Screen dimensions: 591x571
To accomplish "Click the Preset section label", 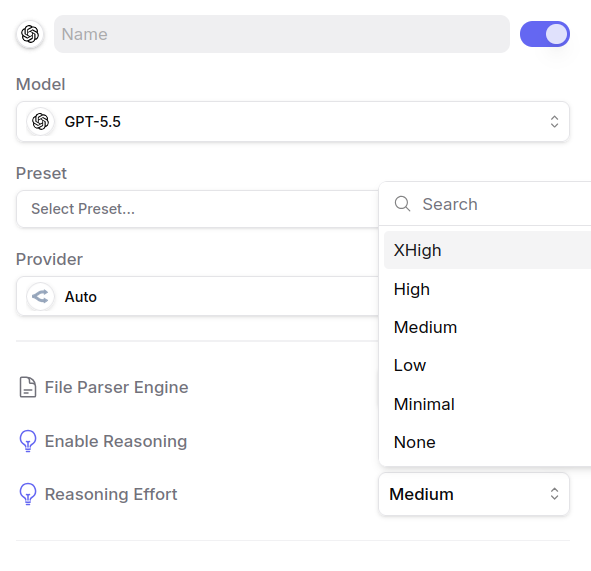I will tap(41, 173).
